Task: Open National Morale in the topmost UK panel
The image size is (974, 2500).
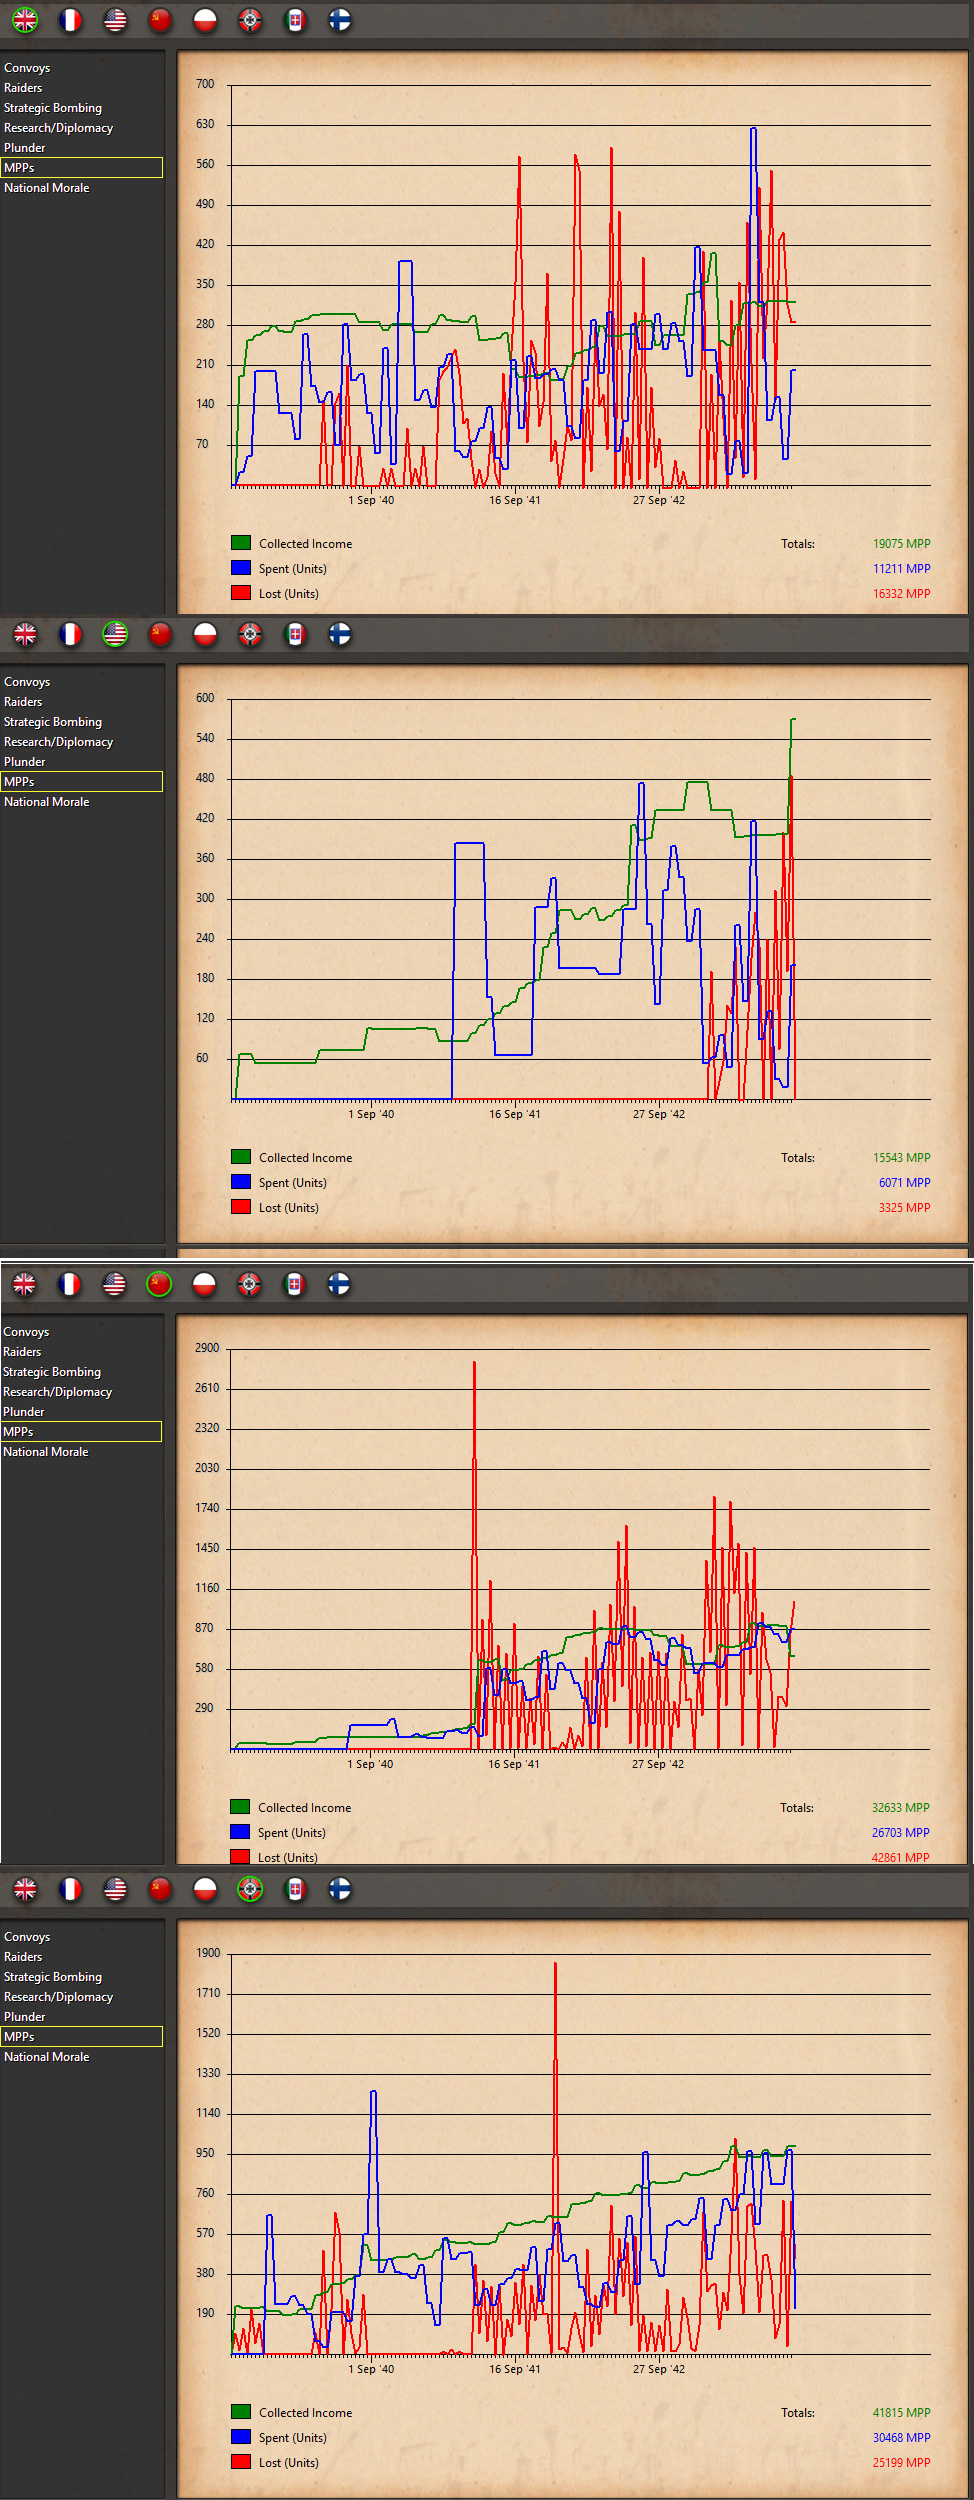Action: point(46,188)
